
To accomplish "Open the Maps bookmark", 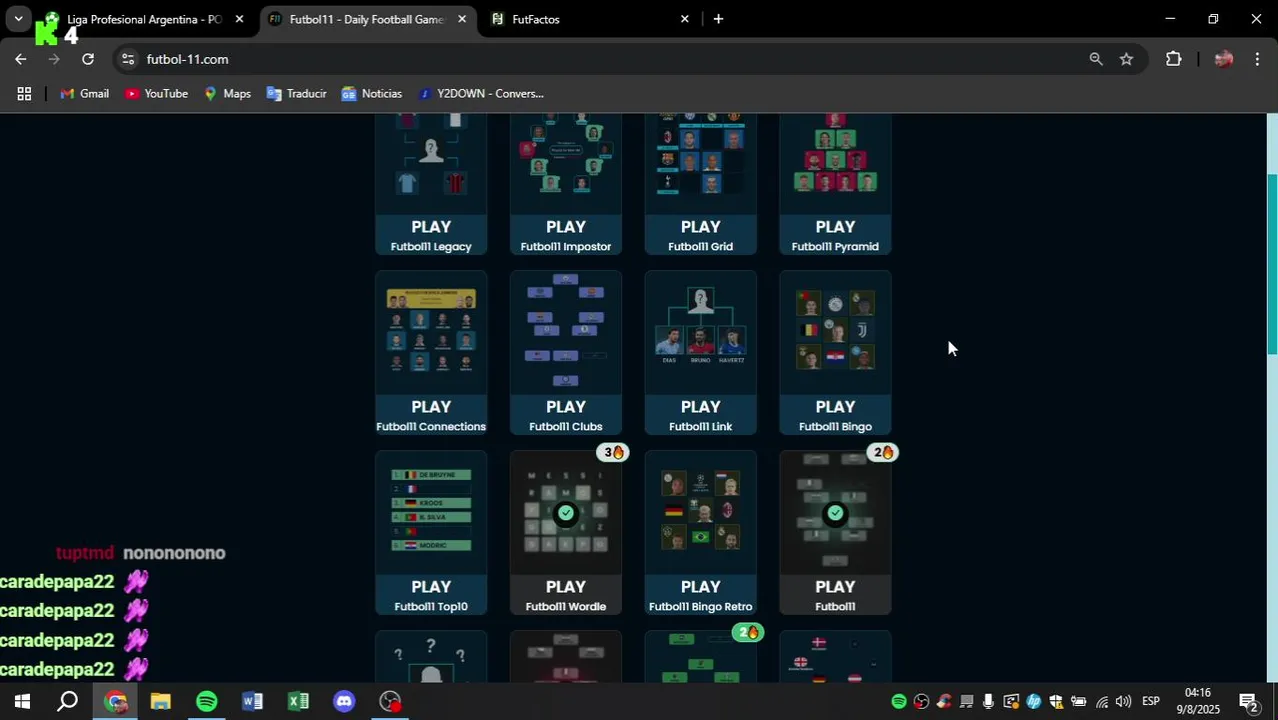I will click(x=227, y=94).
